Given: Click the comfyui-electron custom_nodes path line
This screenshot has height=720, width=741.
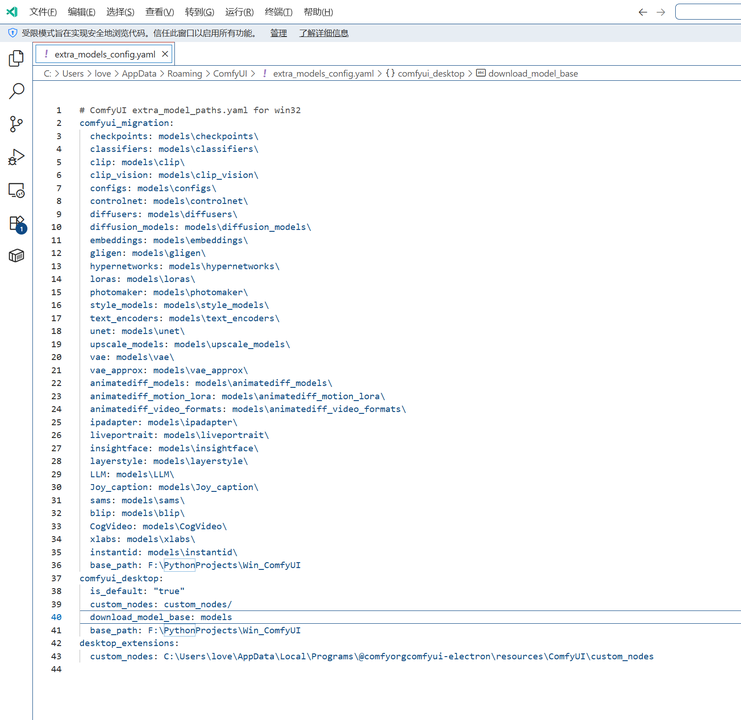Looking at the screenshot, I should pyautogui.click(x=372, y=656).
